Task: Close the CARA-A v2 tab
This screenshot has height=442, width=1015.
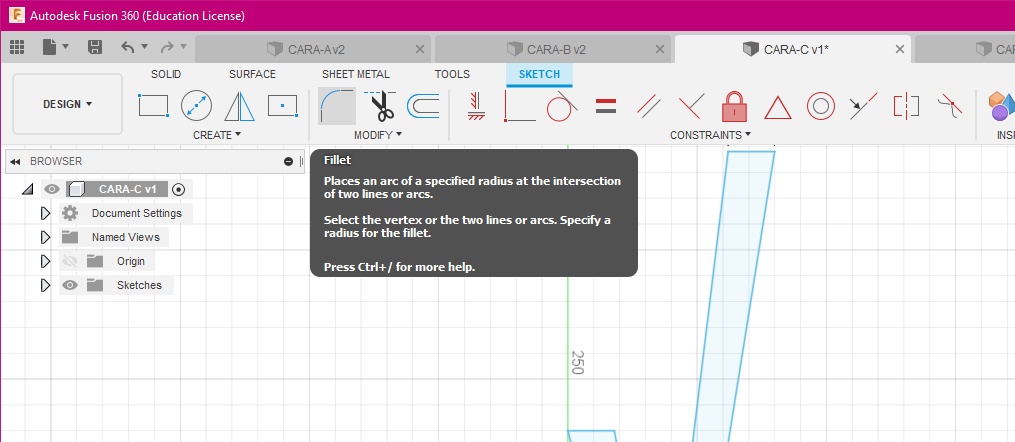Action: pos(419,49)
